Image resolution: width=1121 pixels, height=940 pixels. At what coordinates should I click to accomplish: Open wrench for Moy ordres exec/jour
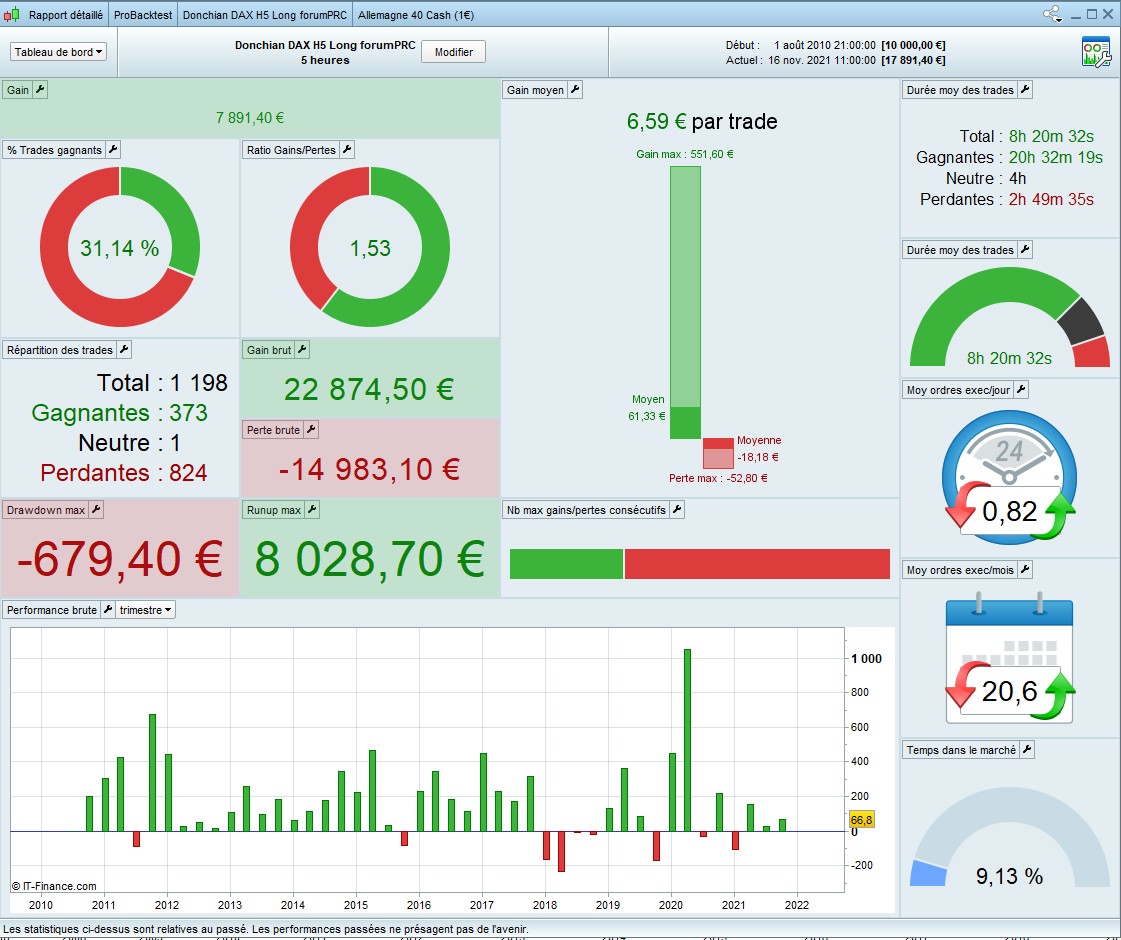click(1022, 390)
